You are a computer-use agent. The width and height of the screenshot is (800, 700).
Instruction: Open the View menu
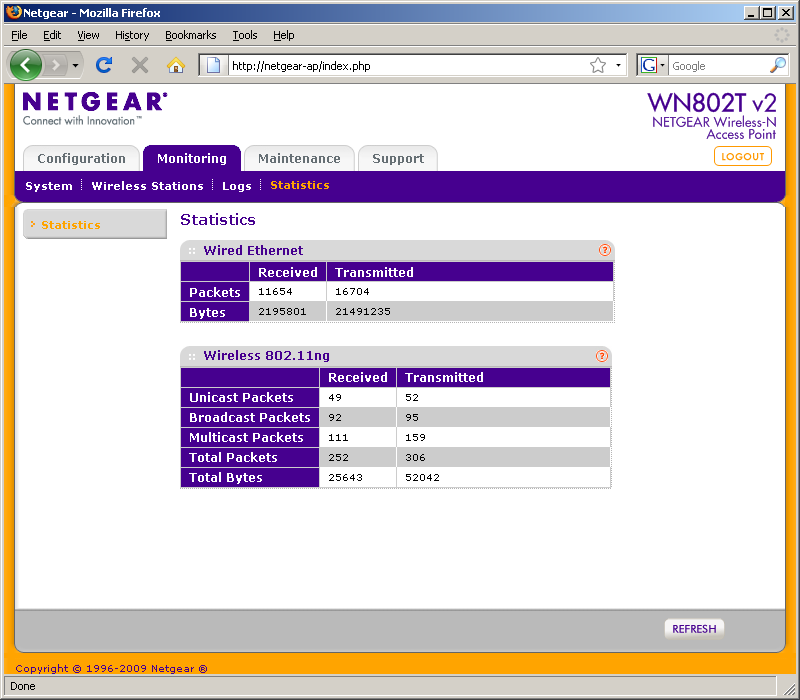[88, 35]
